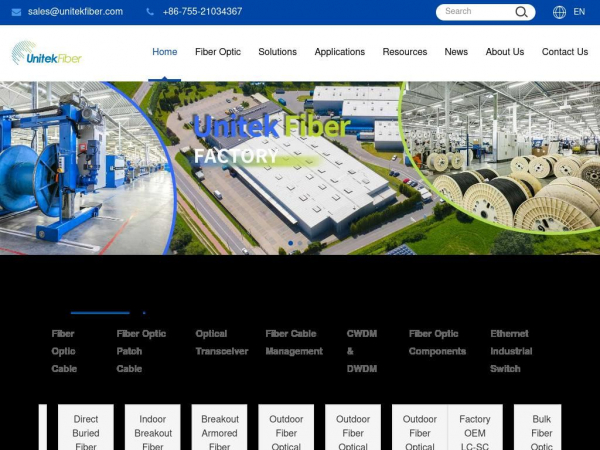Open the UnitekFiber logo
This screenshot has height=450, width=600.
point(47,53)
